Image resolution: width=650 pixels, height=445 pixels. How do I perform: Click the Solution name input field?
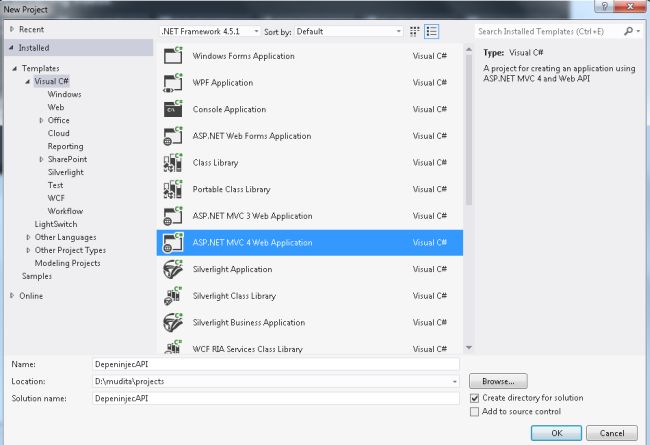click(276, 399)
